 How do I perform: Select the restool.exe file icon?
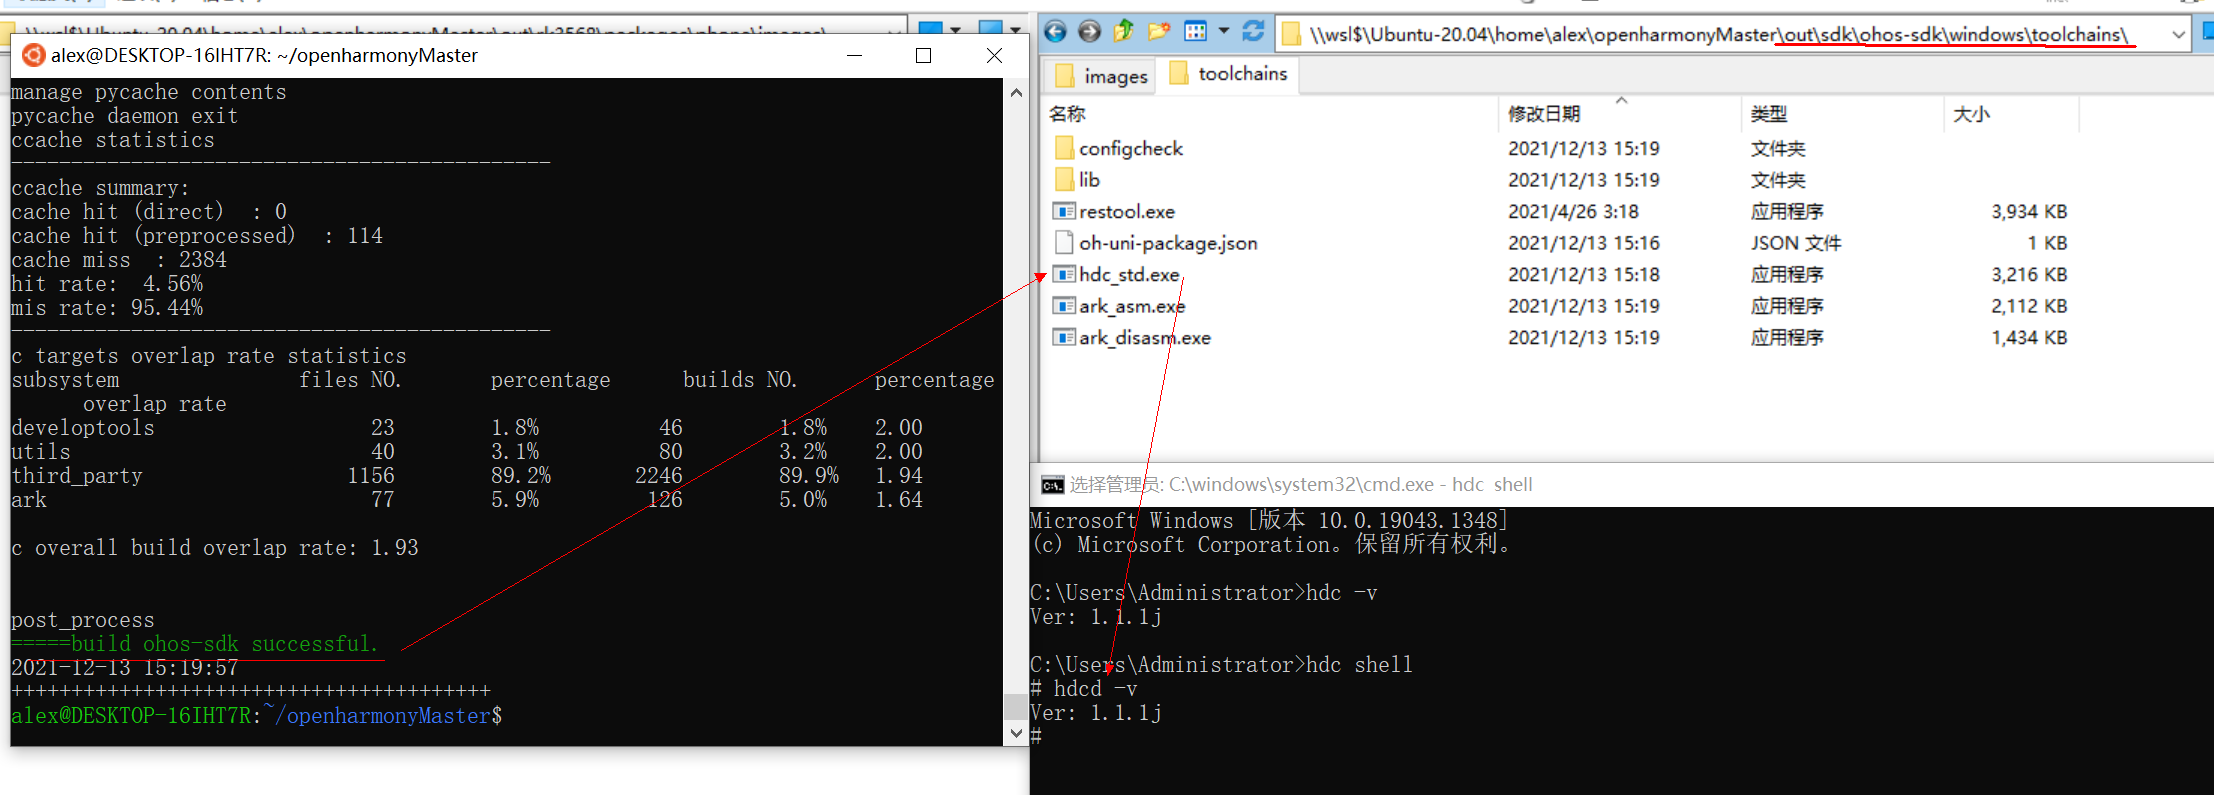click(x=1064, y=211)
